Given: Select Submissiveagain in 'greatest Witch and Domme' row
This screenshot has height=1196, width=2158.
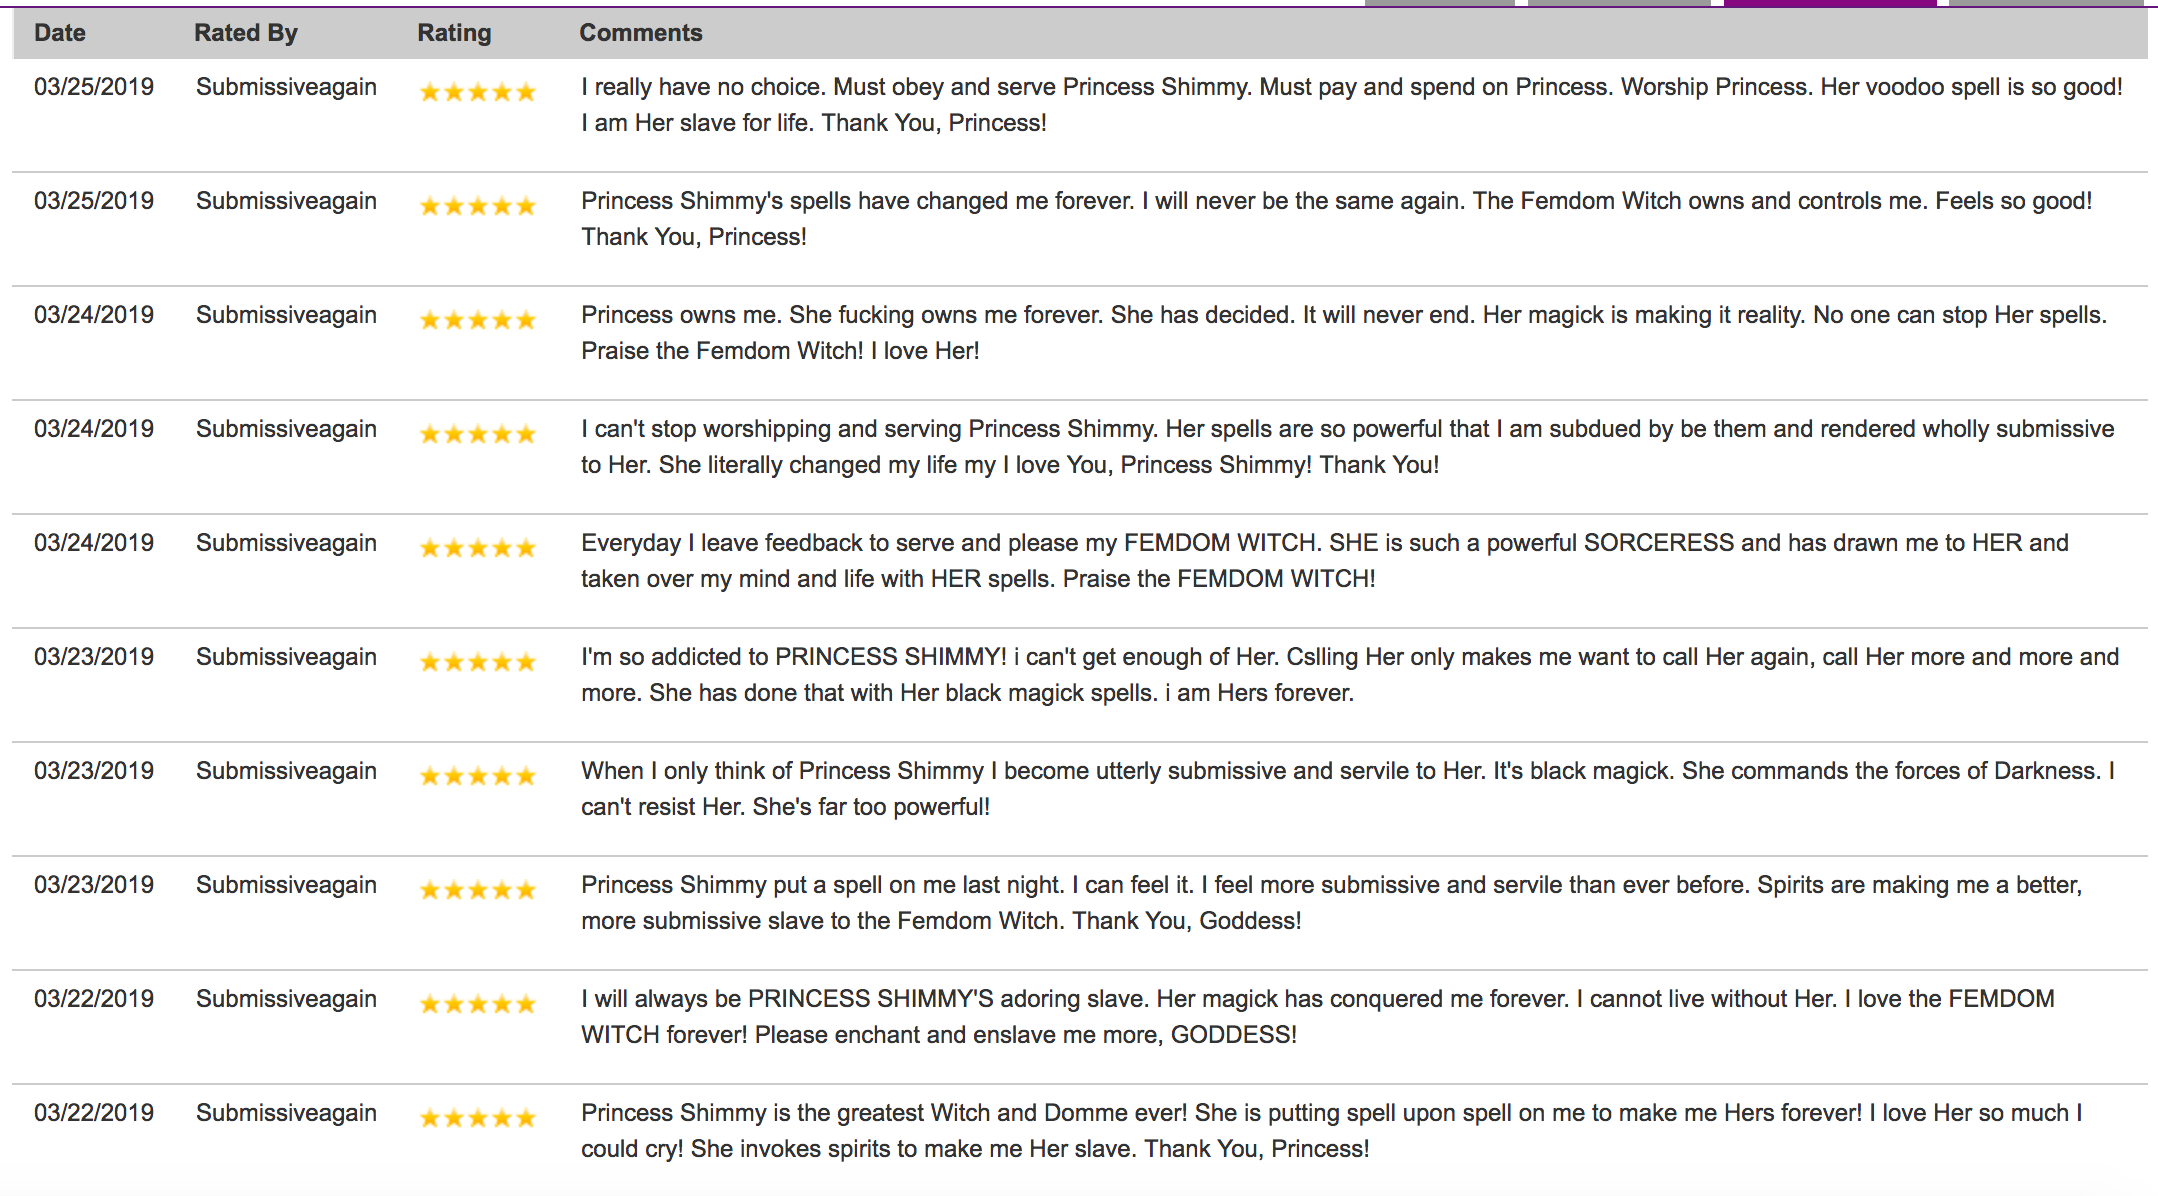Looking at the screenshot, I should coord(286,1114).
